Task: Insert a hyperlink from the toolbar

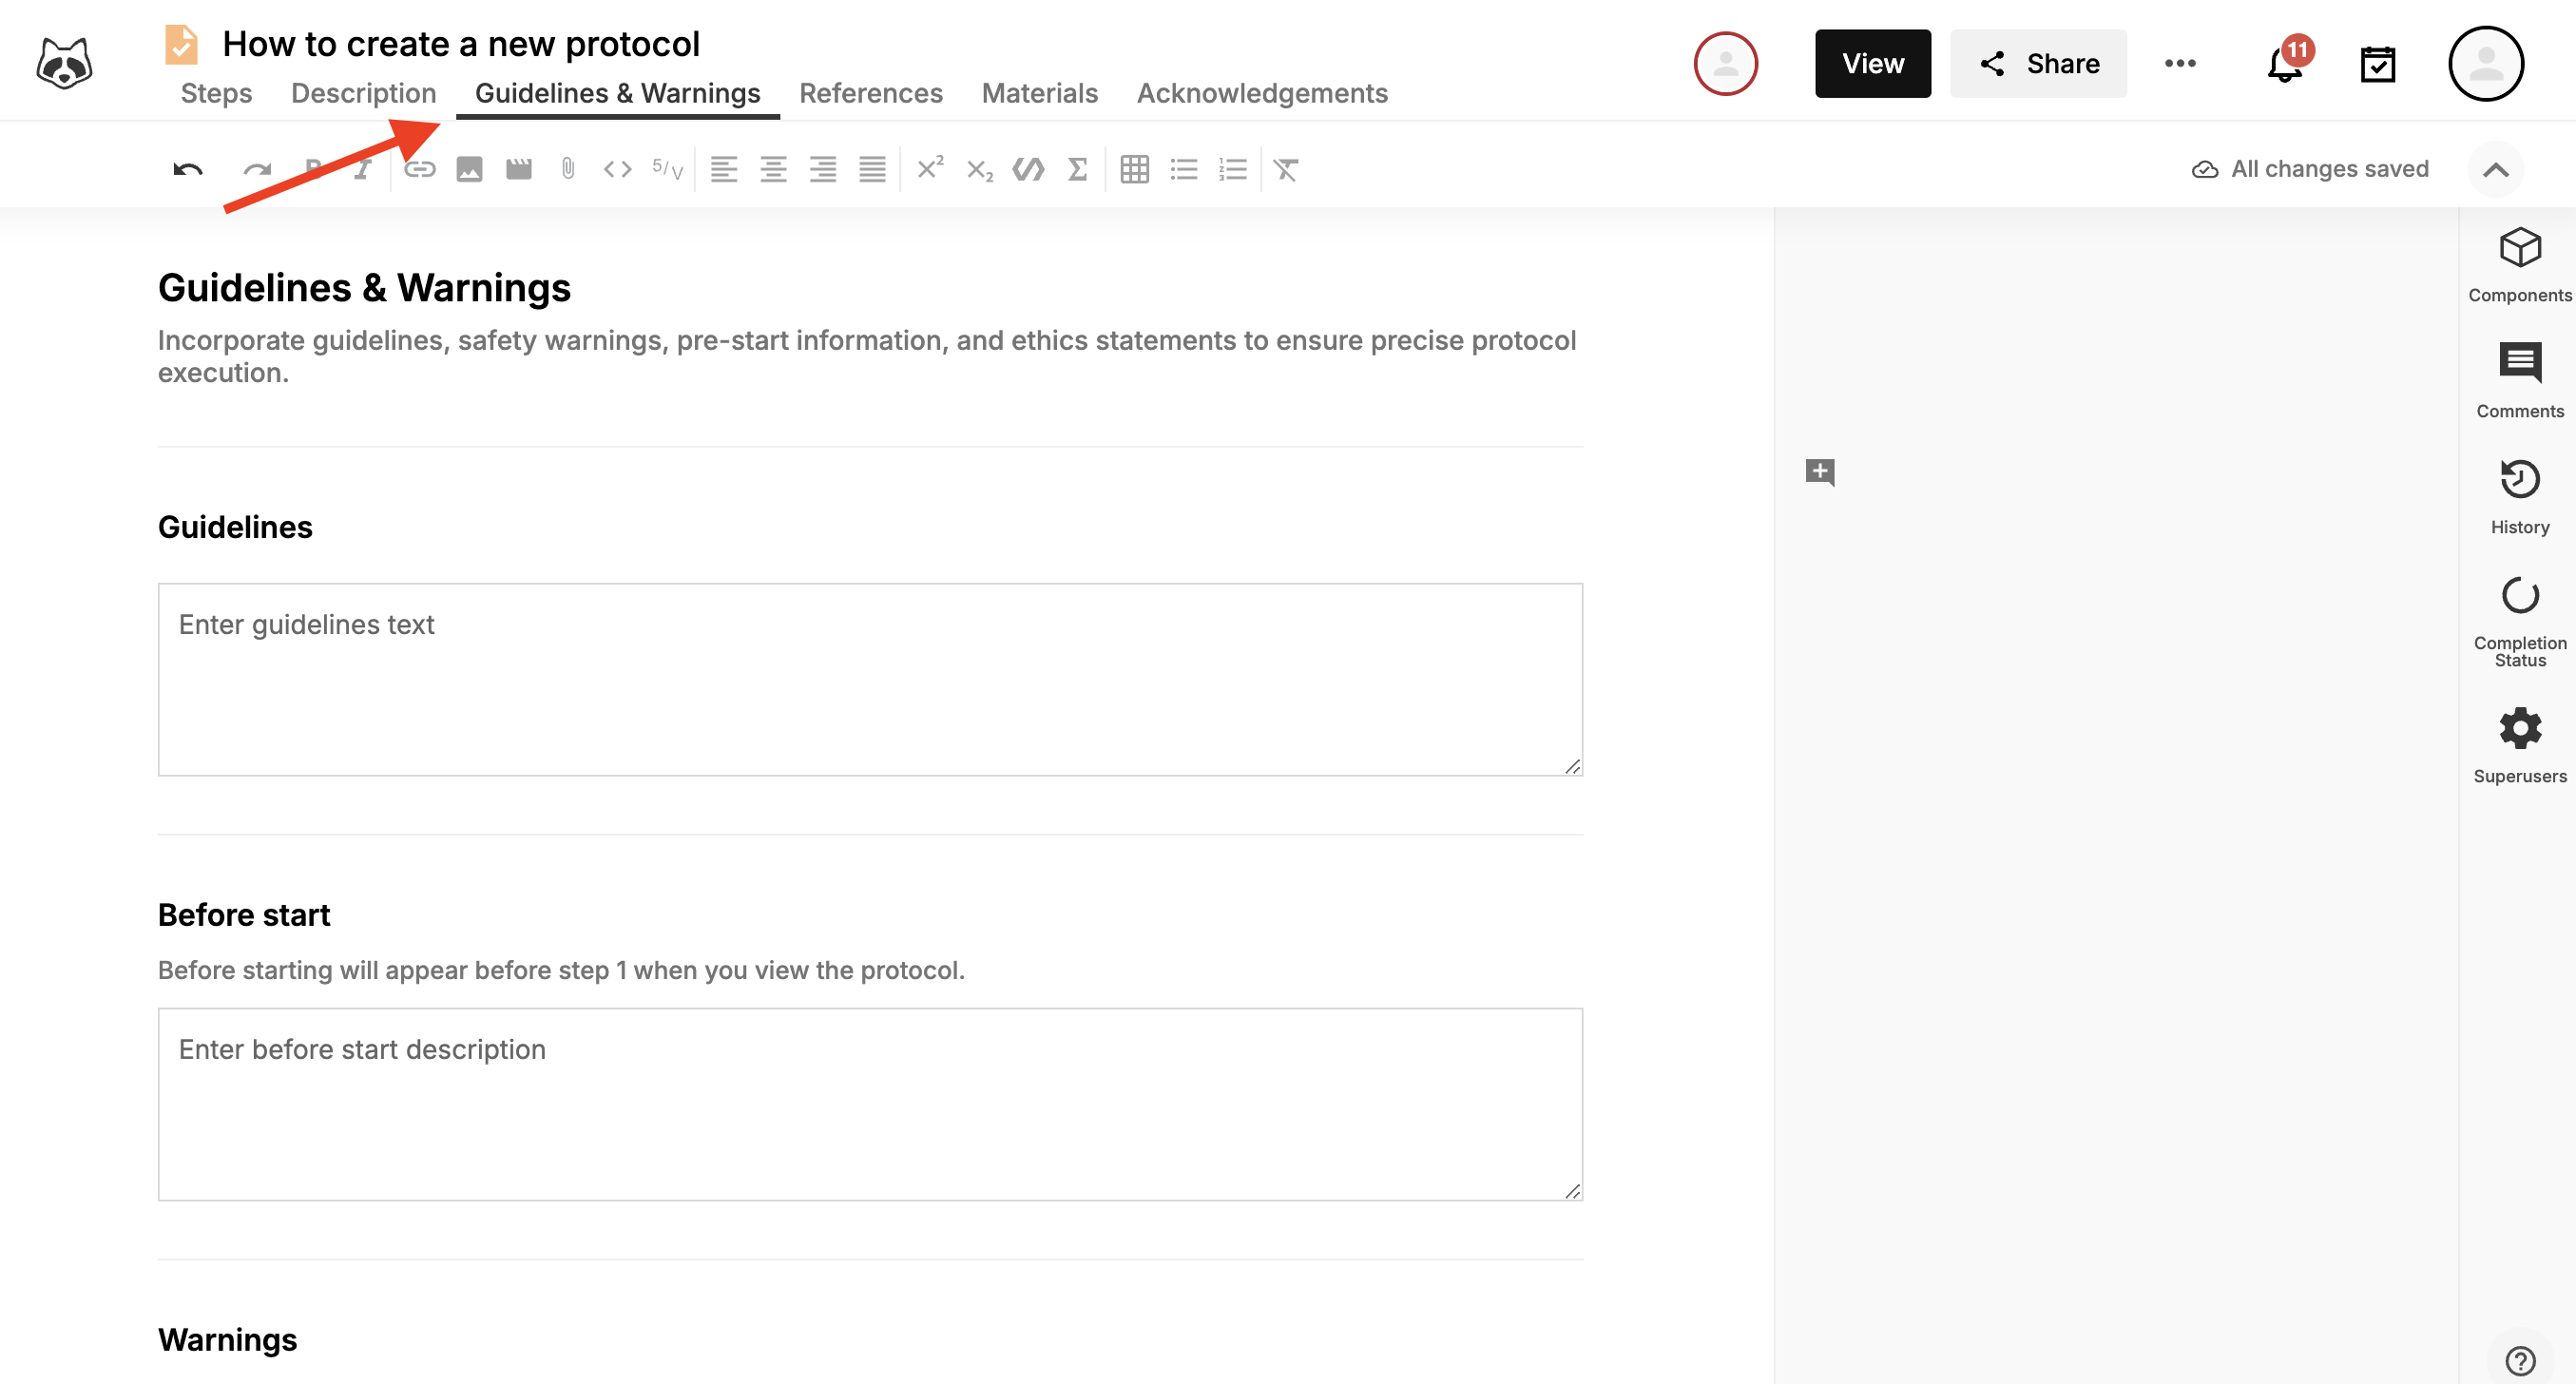Action: [419, 168]
